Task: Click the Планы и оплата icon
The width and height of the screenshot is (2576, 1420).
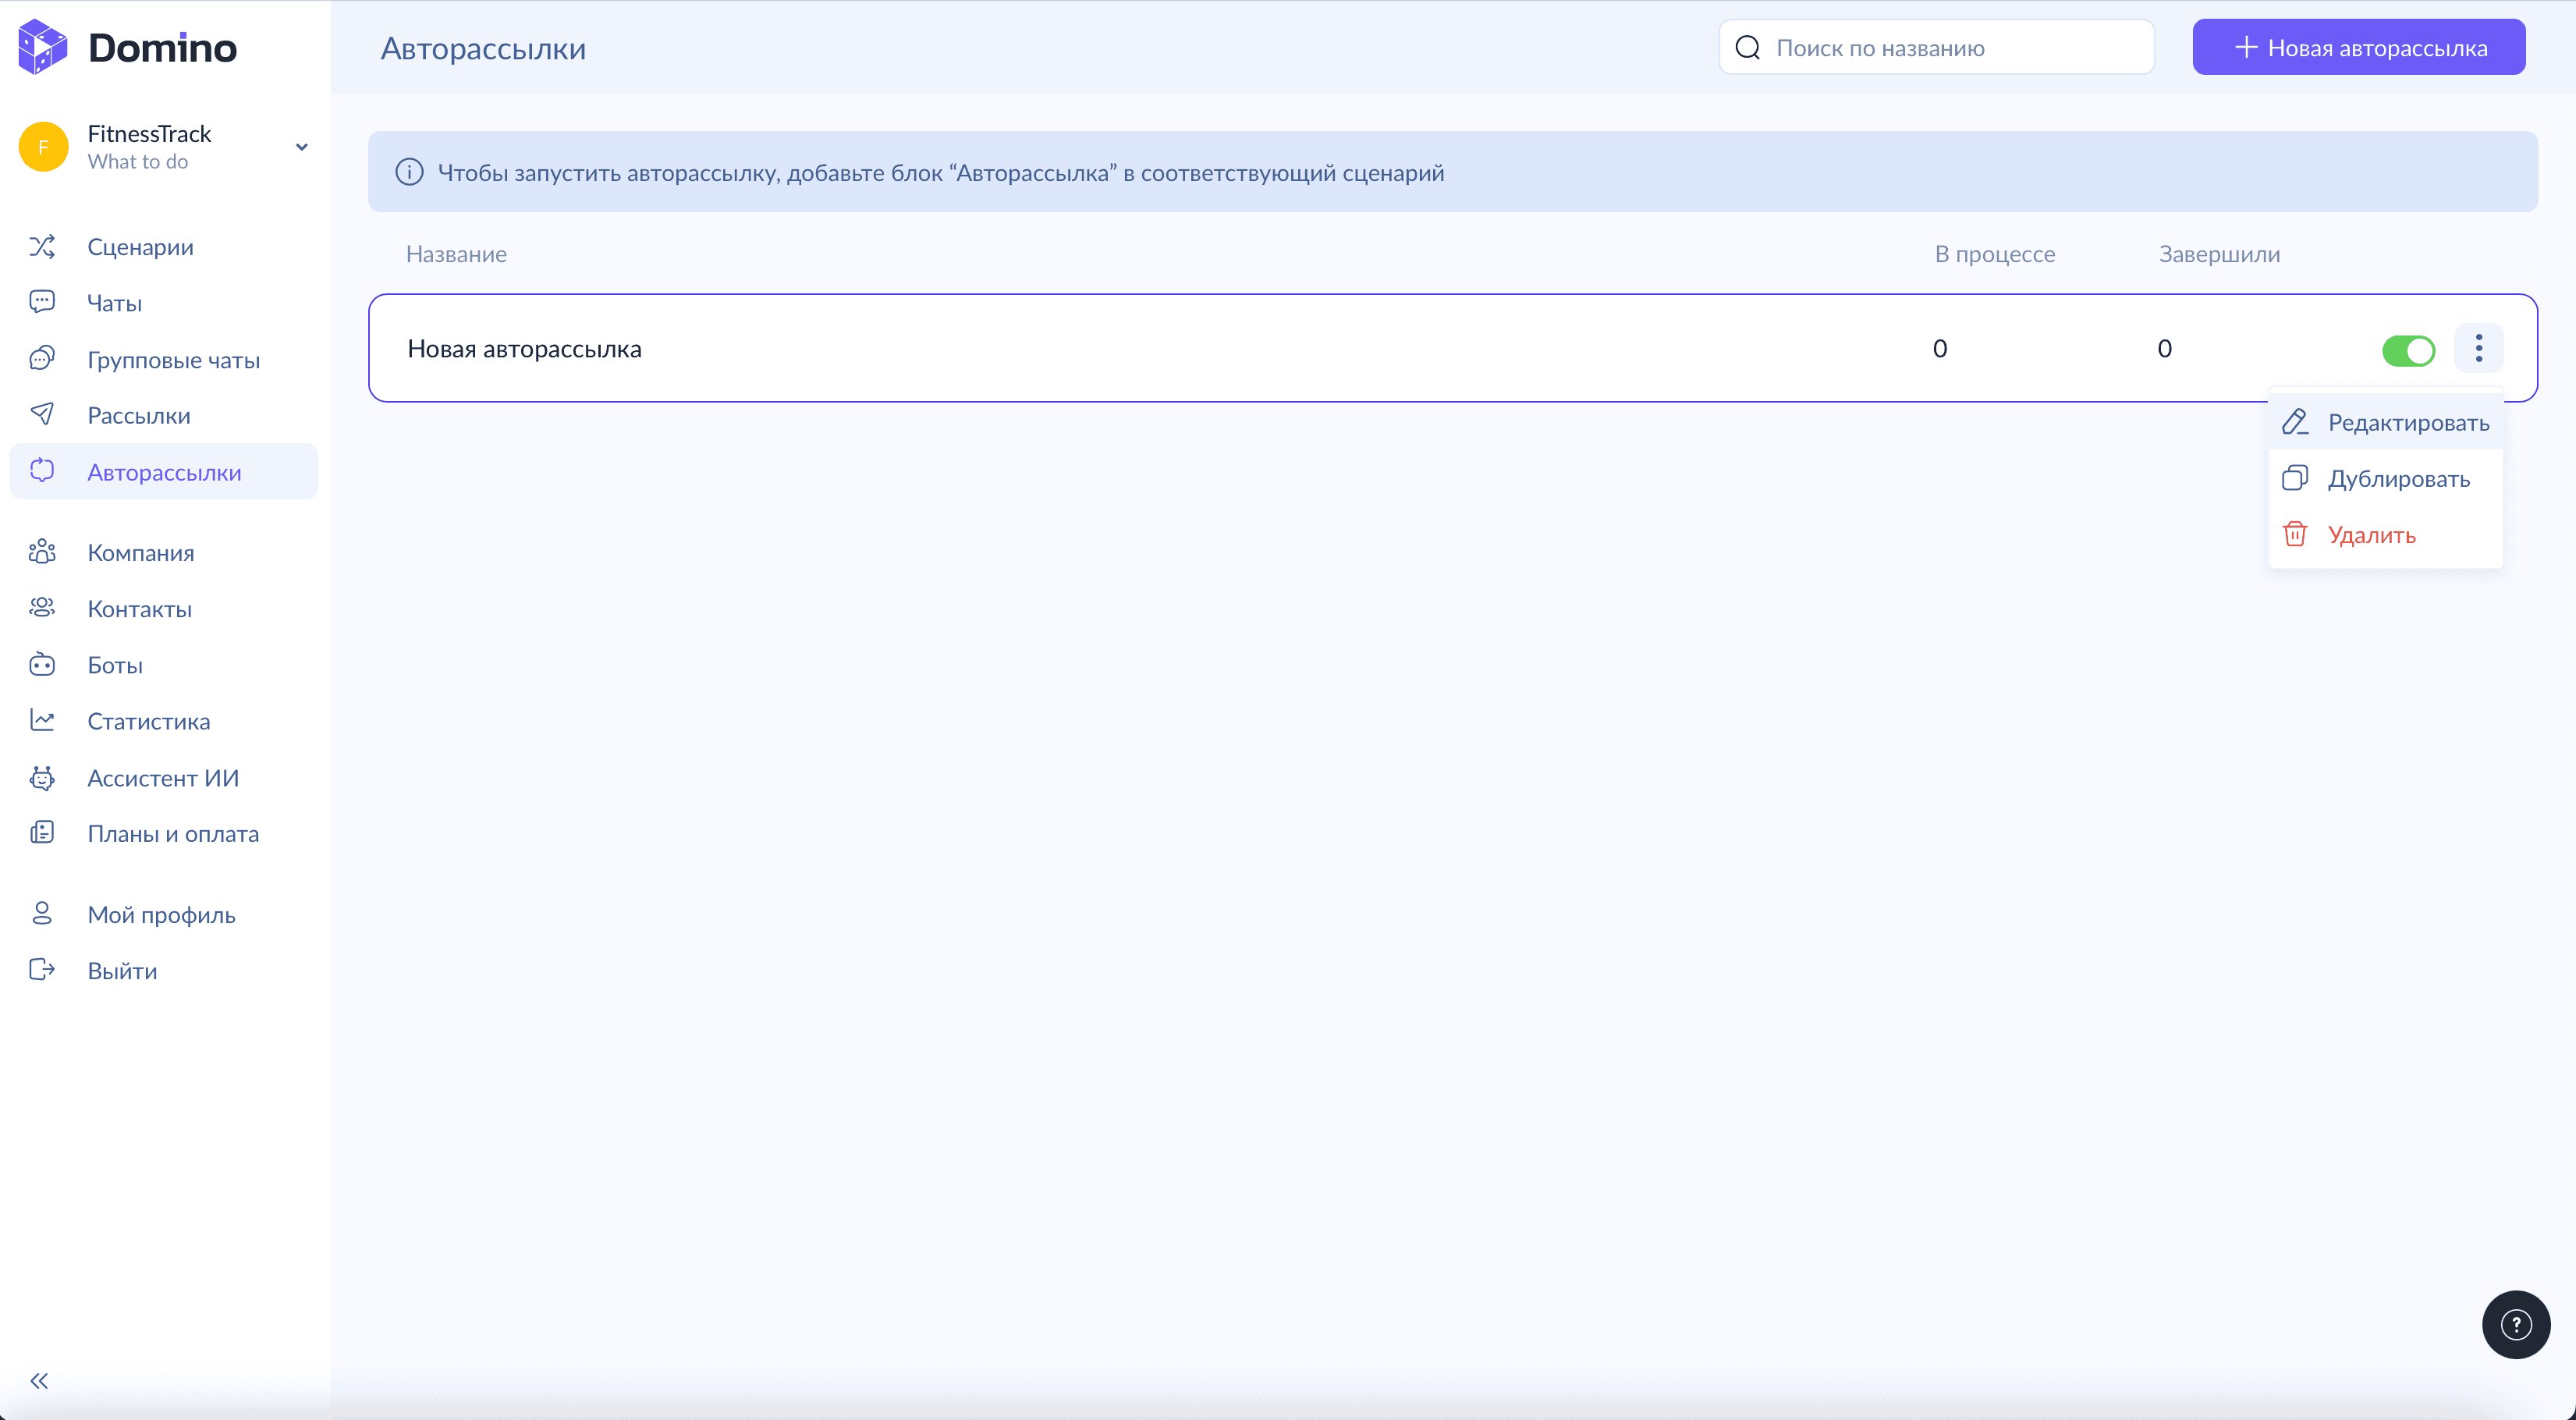Action: coord(42,833)
